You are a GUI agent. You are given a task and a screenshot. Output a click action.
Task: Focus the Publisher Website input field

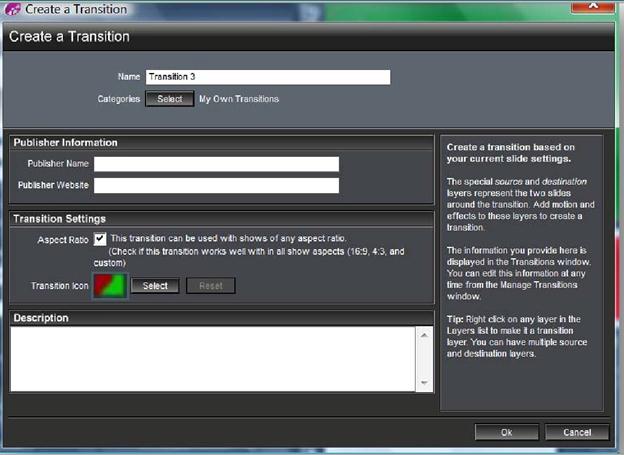(x=216, y=186)
